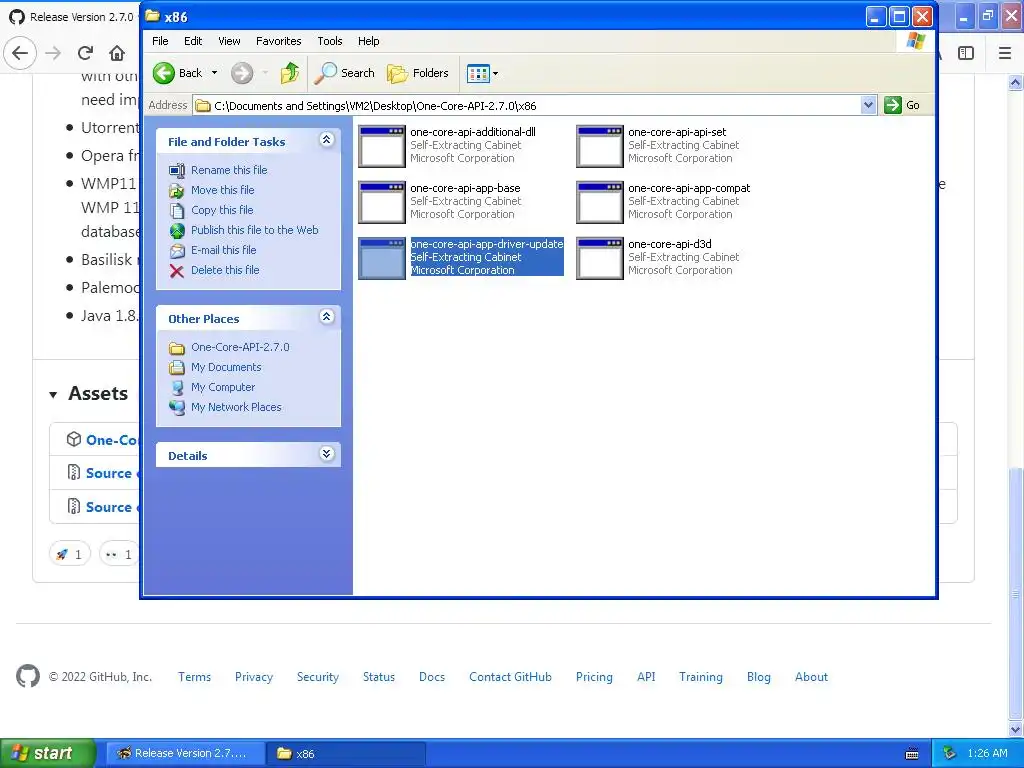Viewport: 1024px width, 768px height.
Task: Open the Search pane in Explorer
Action: (344, 73)
